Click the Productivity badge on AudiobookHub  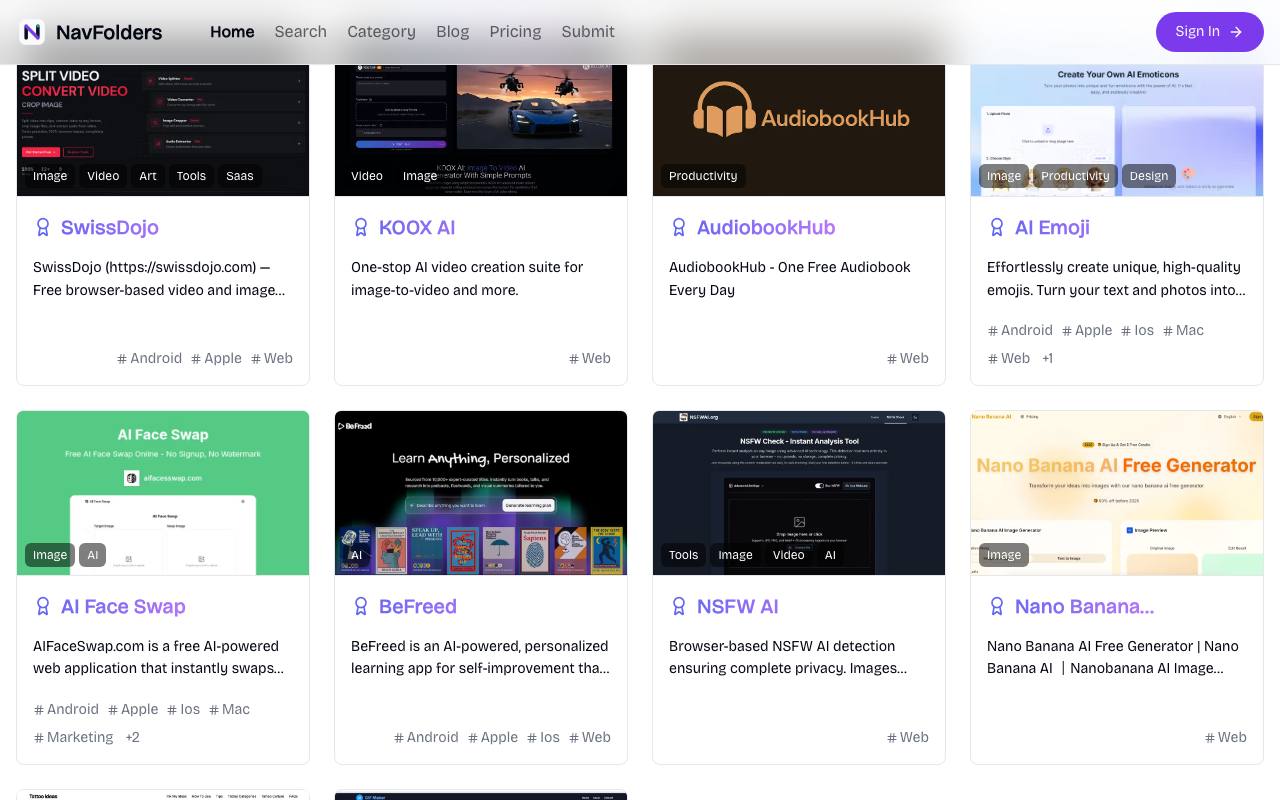[x=703, y=176]
